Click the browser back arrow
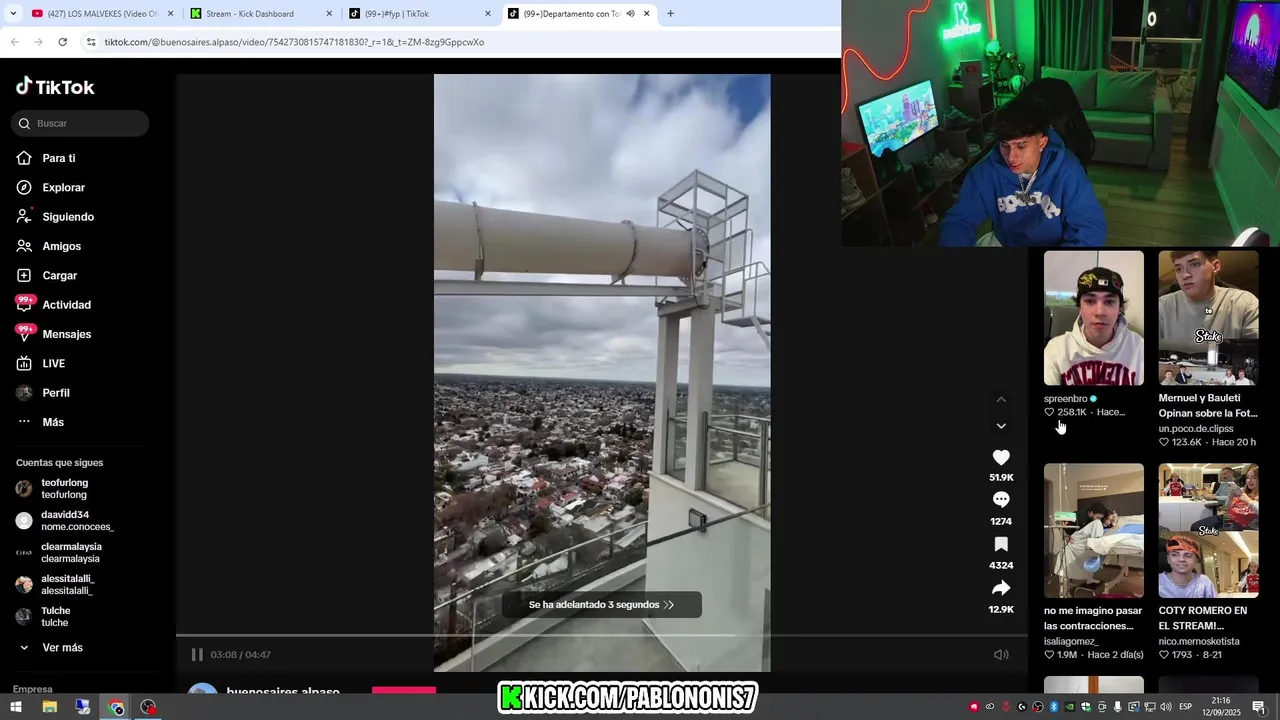Image resolution: width=1280 pixels, height=720 pixels. 14,42
